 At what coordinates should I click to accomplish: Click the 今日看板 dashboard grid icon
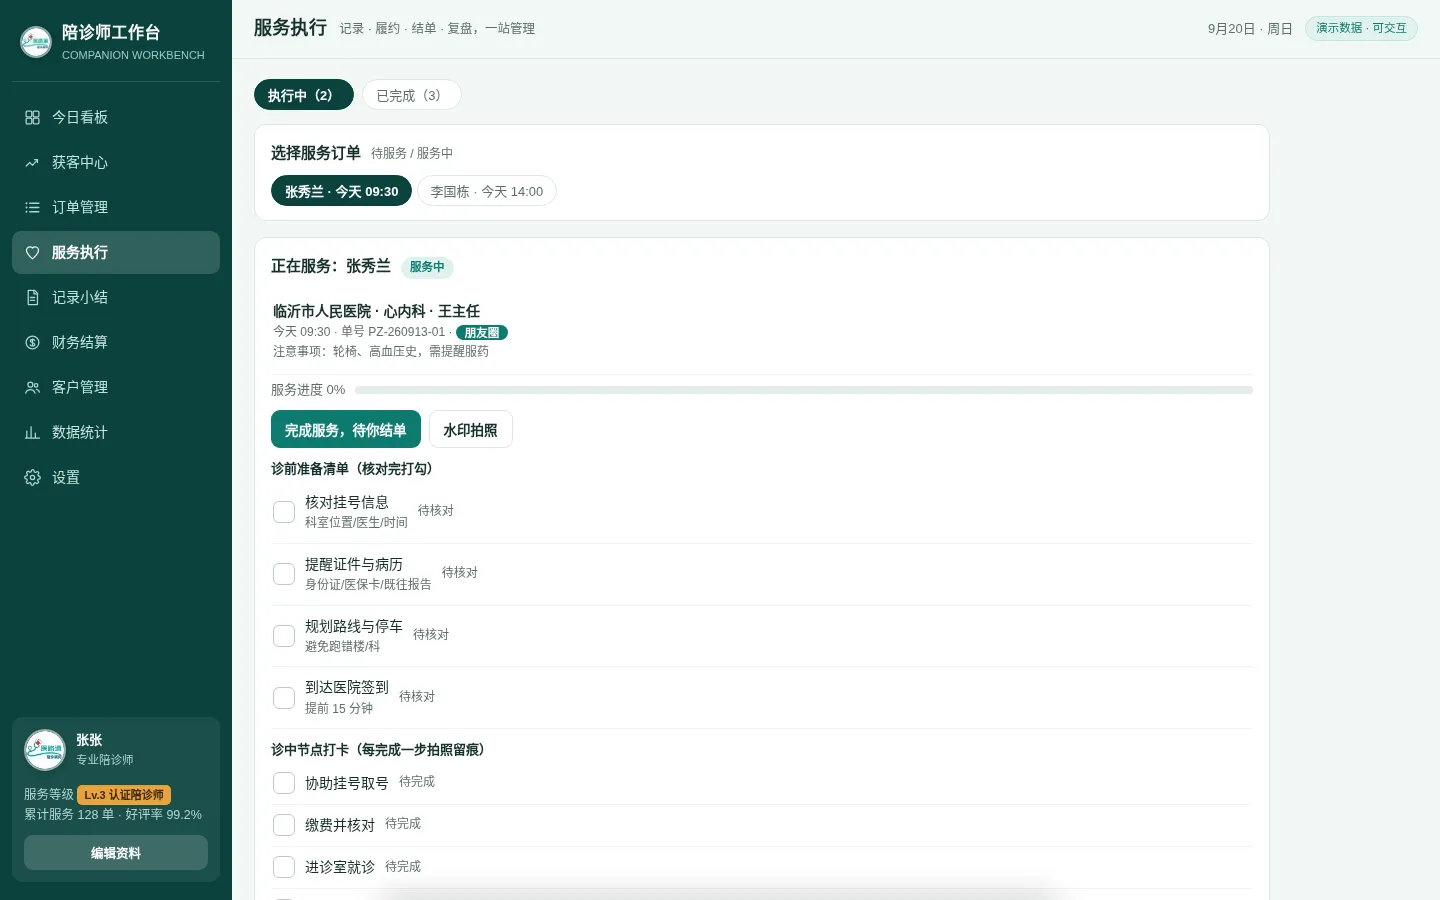click(32, 117)
